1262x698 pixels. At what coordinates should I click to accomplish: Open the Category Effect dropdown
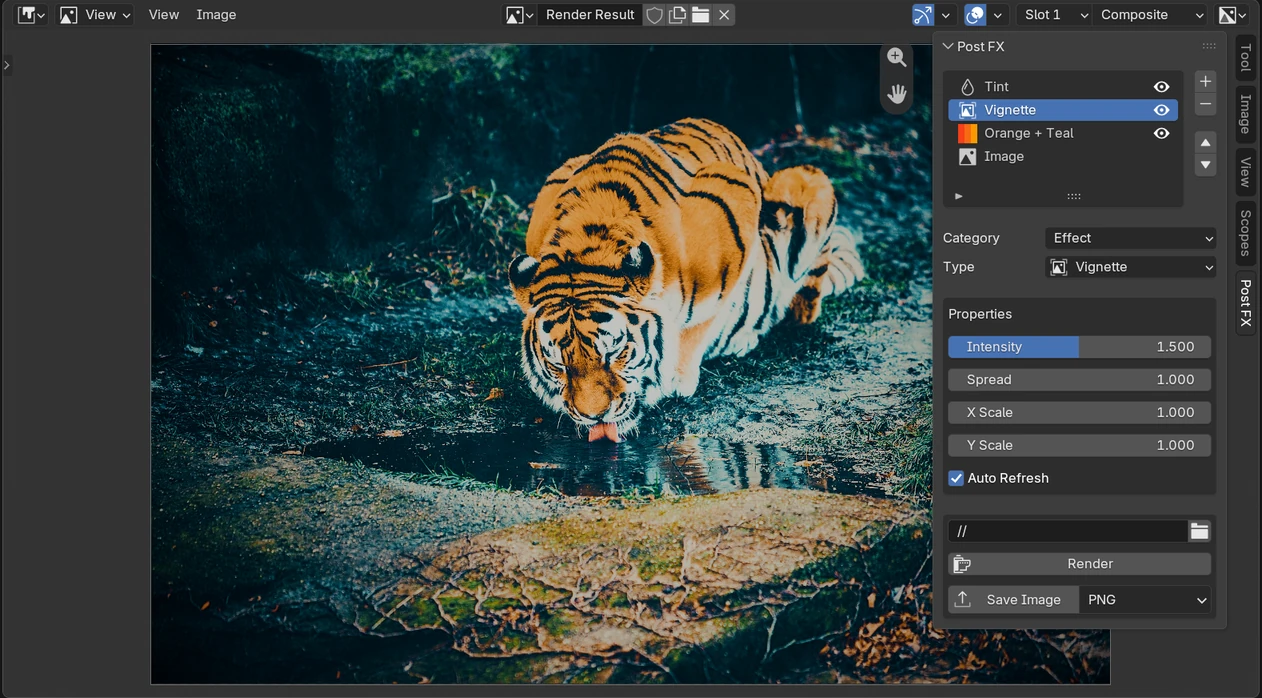1130,238
